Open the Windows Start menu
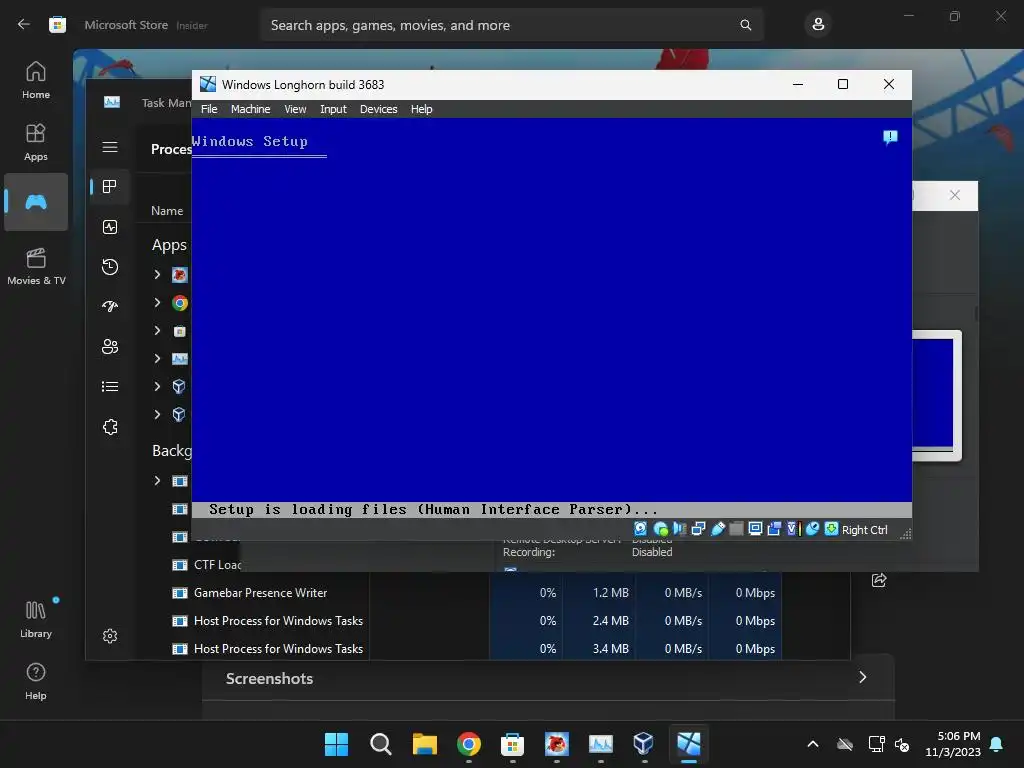 (x=336, y=744)
